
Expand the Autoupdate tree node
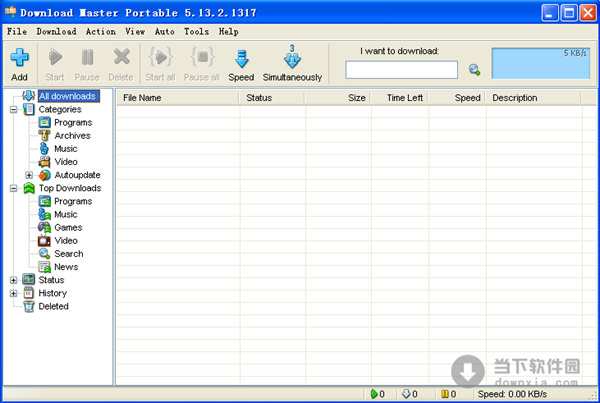[29, 175]
